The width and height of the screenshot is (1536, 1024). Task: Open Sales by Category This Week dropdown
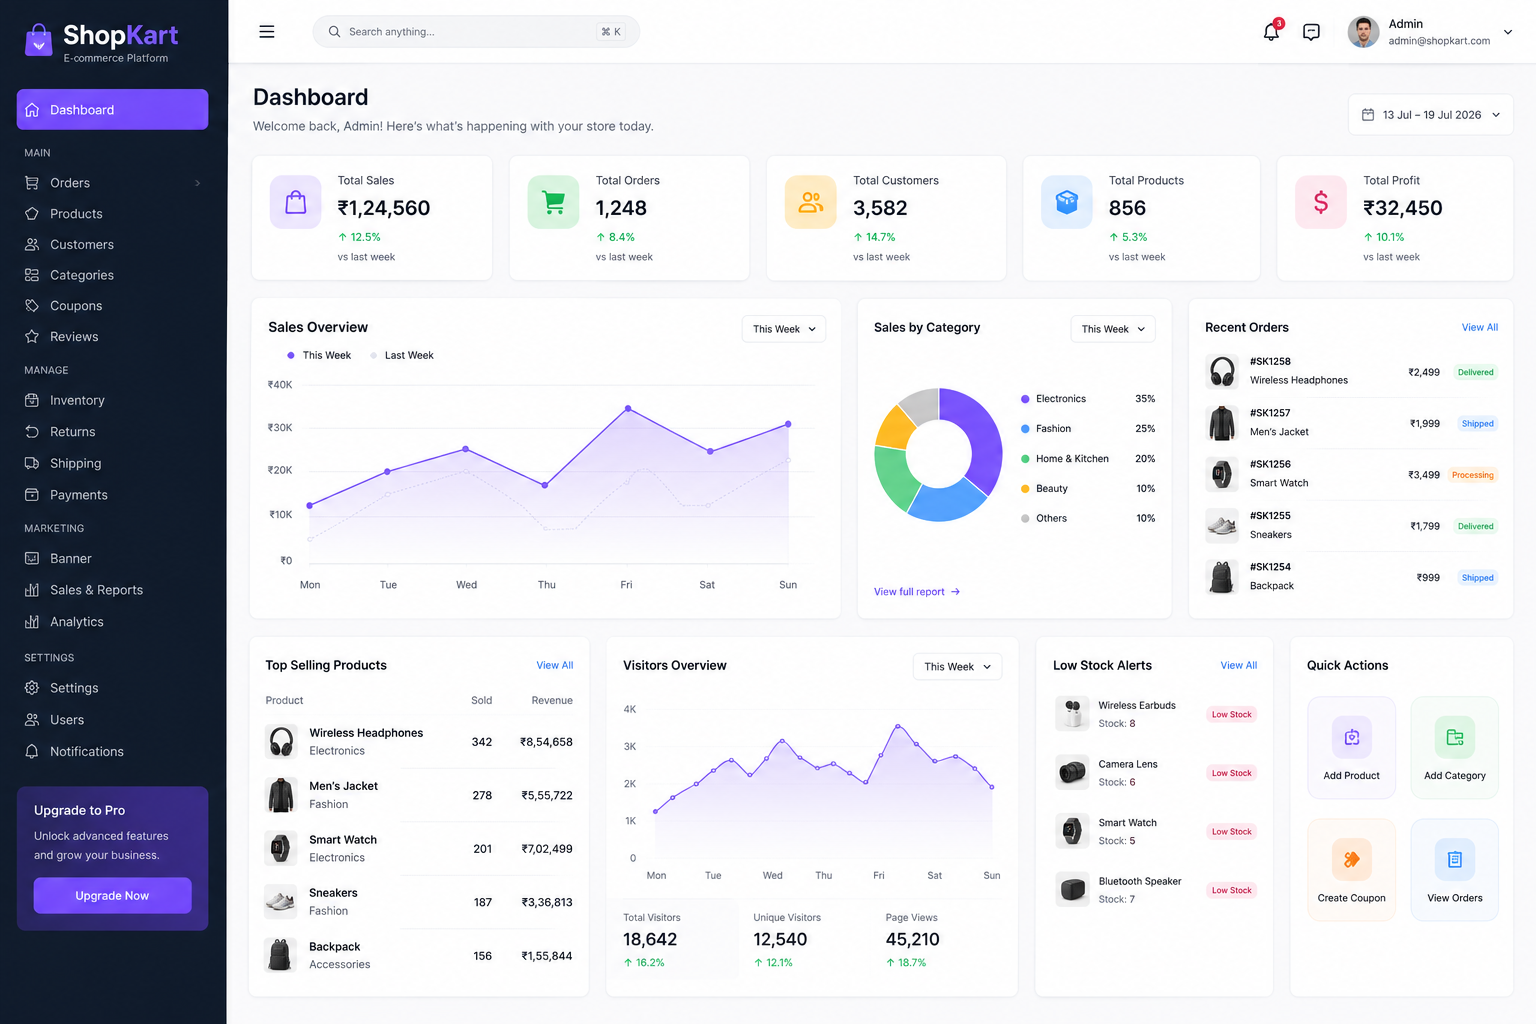point(1113,329)
